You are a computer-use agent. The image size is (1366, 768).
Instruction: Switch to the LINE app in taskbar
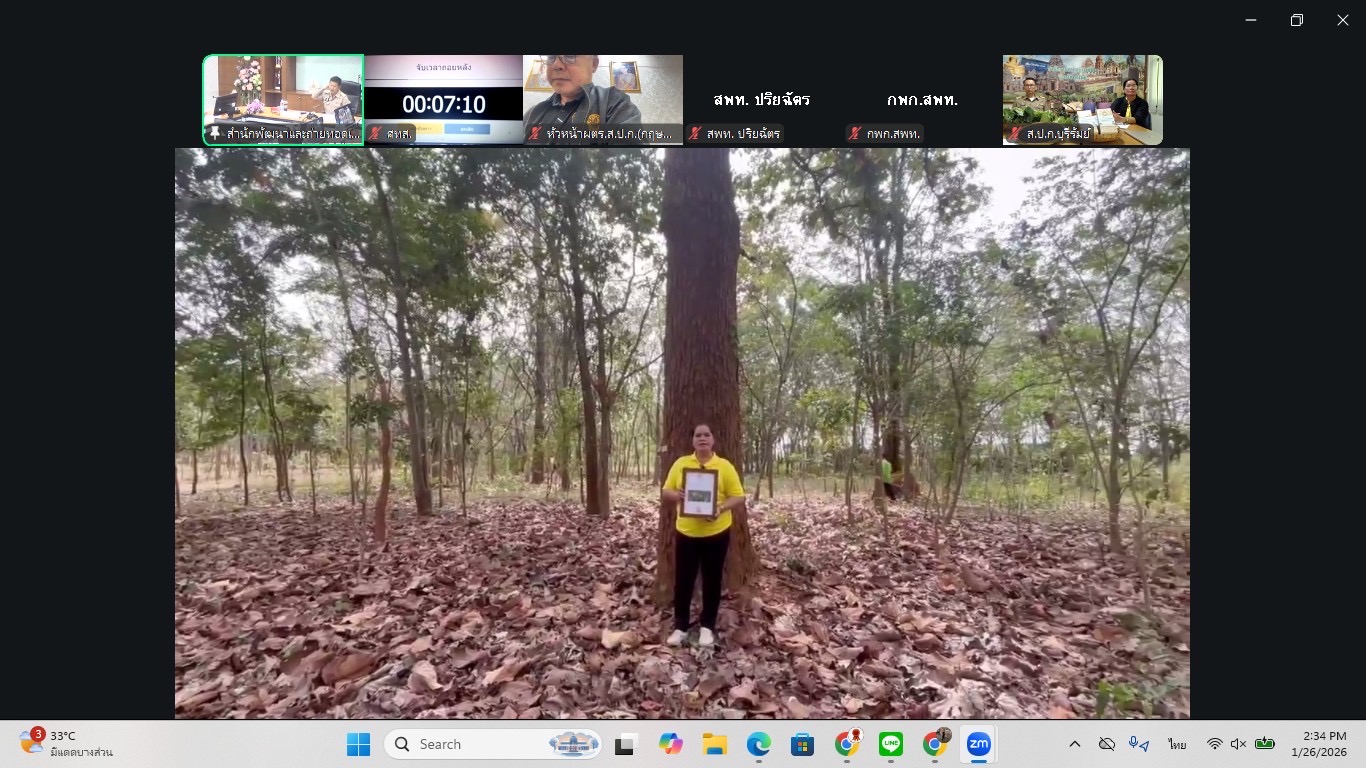click(890, 744)
